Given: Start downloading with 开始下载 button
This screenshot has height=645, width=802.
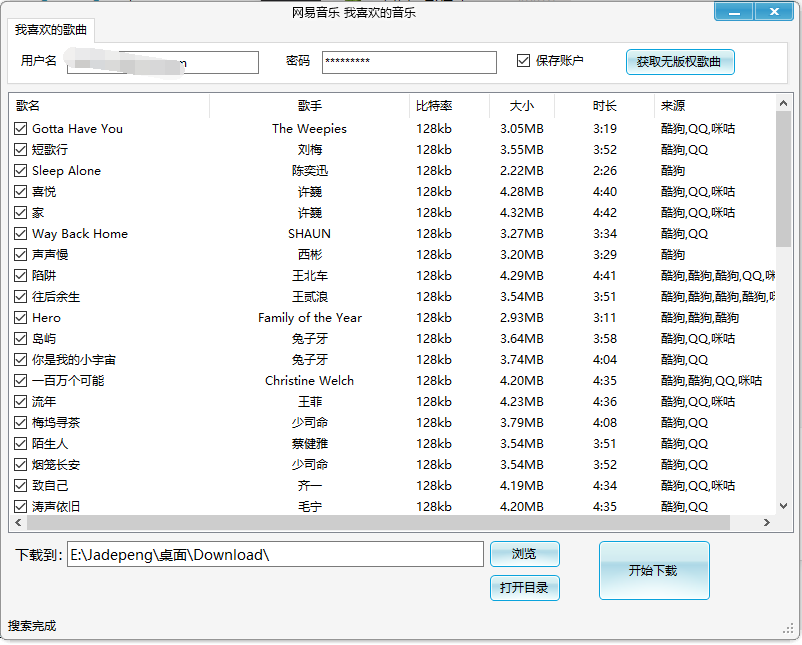Looking at the screenshot, I should pos(654,570).
